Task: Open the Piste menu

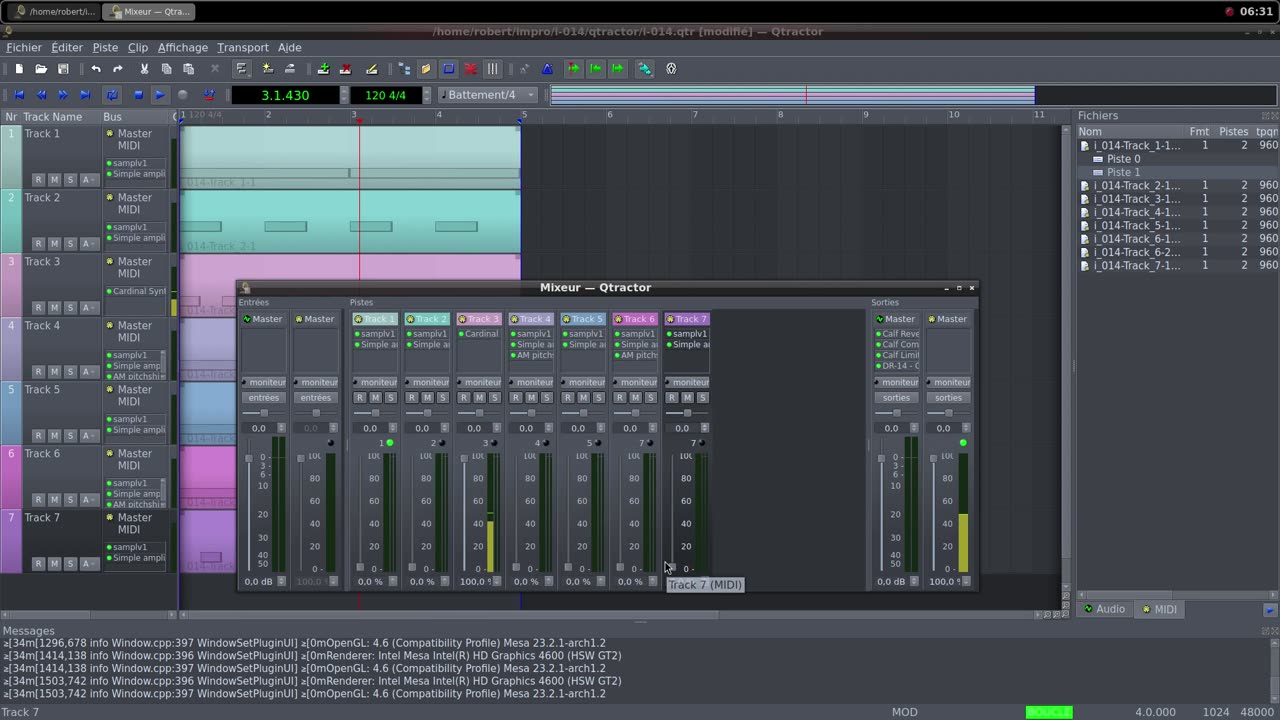Action: pyautogui.click(x=105, y=47)
